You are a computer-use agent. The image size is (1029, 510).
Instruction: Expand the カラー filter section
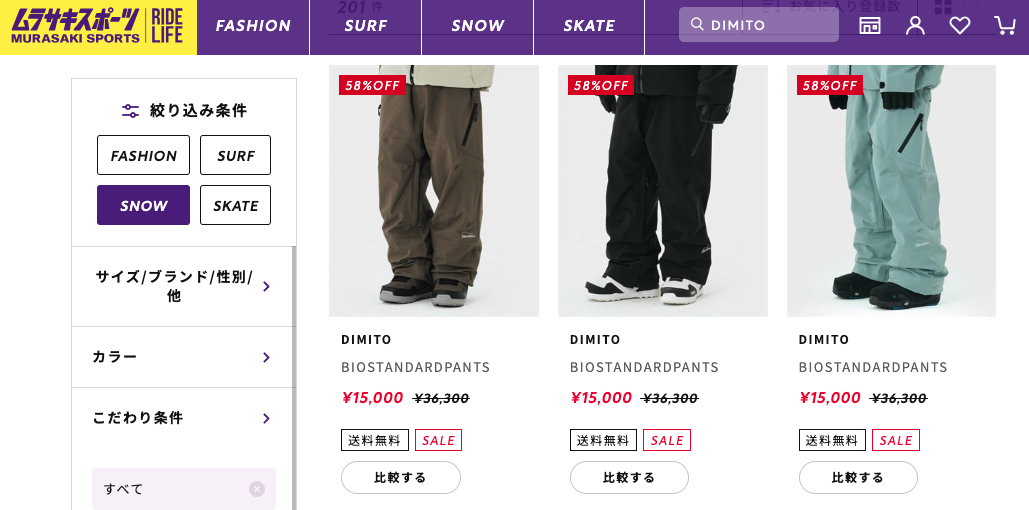184,357
